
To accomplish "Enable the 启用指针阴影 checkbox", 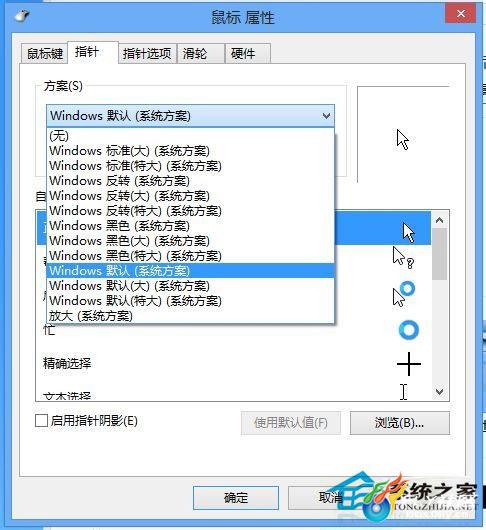I will [41, 421].
